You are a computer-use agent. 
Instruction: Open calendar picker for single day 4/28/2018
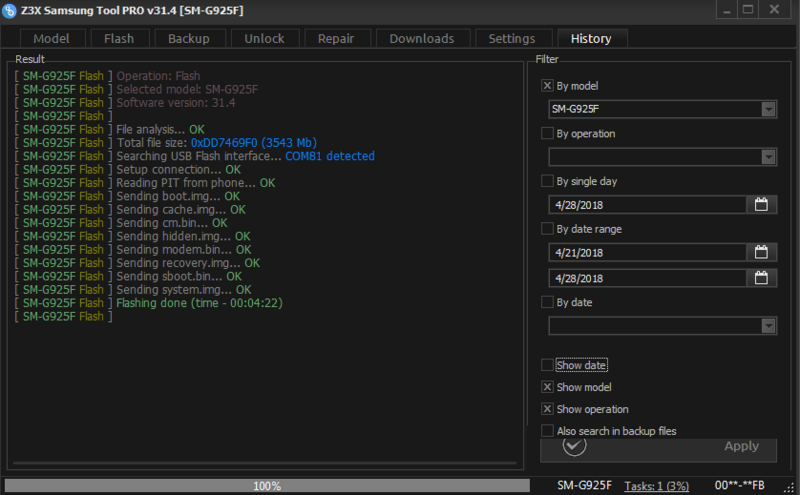(761, 205)
